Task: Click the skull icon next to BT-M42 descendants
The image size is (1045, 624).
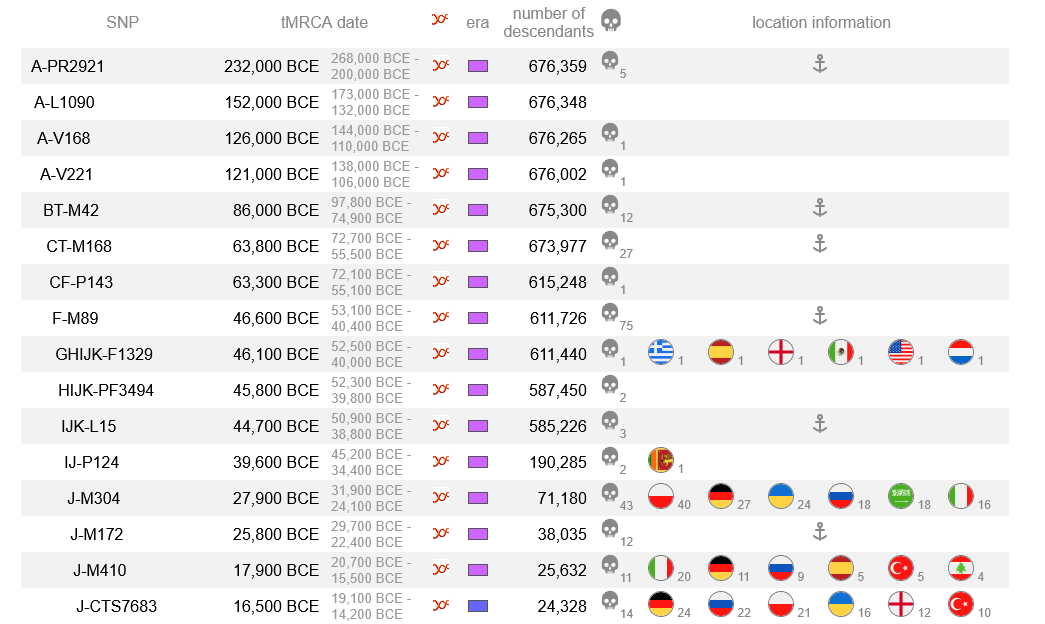Action: tap(610, 205)
